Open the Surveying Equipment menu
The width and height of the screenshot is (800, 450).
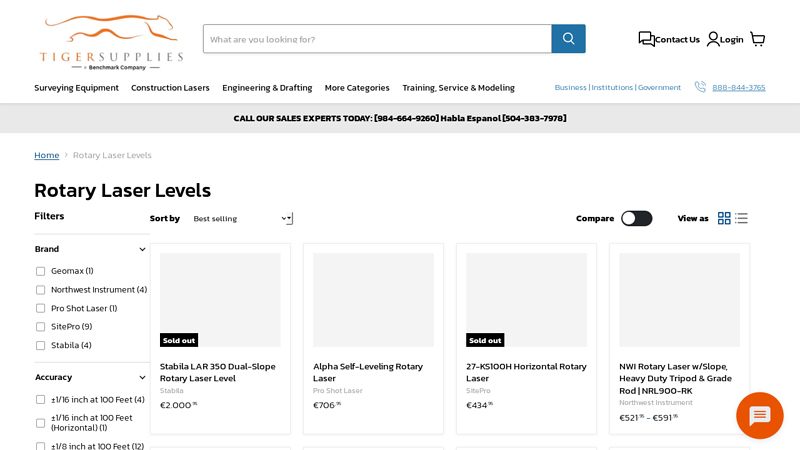coord(76,88)
